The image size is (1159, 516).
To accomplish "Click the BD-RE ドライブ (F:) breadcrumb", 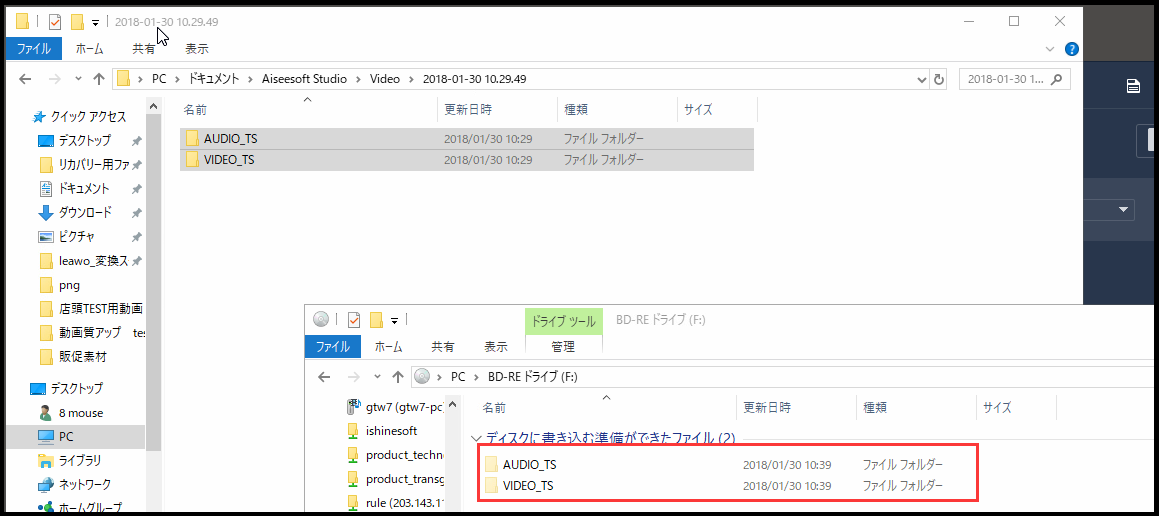I will point(532,376).
